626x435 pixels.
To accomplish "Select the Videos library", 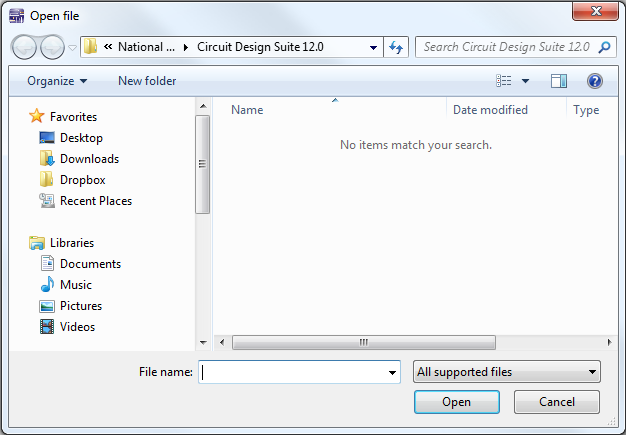I will [77, 327].
